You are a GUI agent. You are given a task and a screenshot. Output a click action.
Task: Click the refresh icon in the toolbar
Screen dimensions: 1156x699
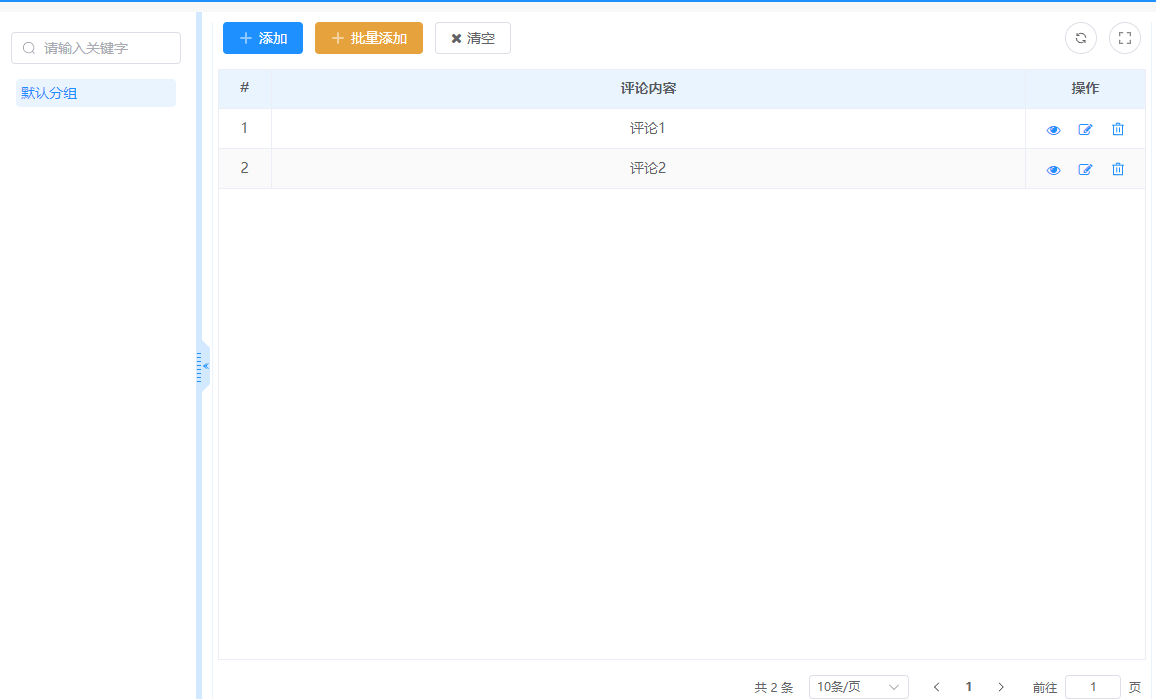tap(1081, 38)
